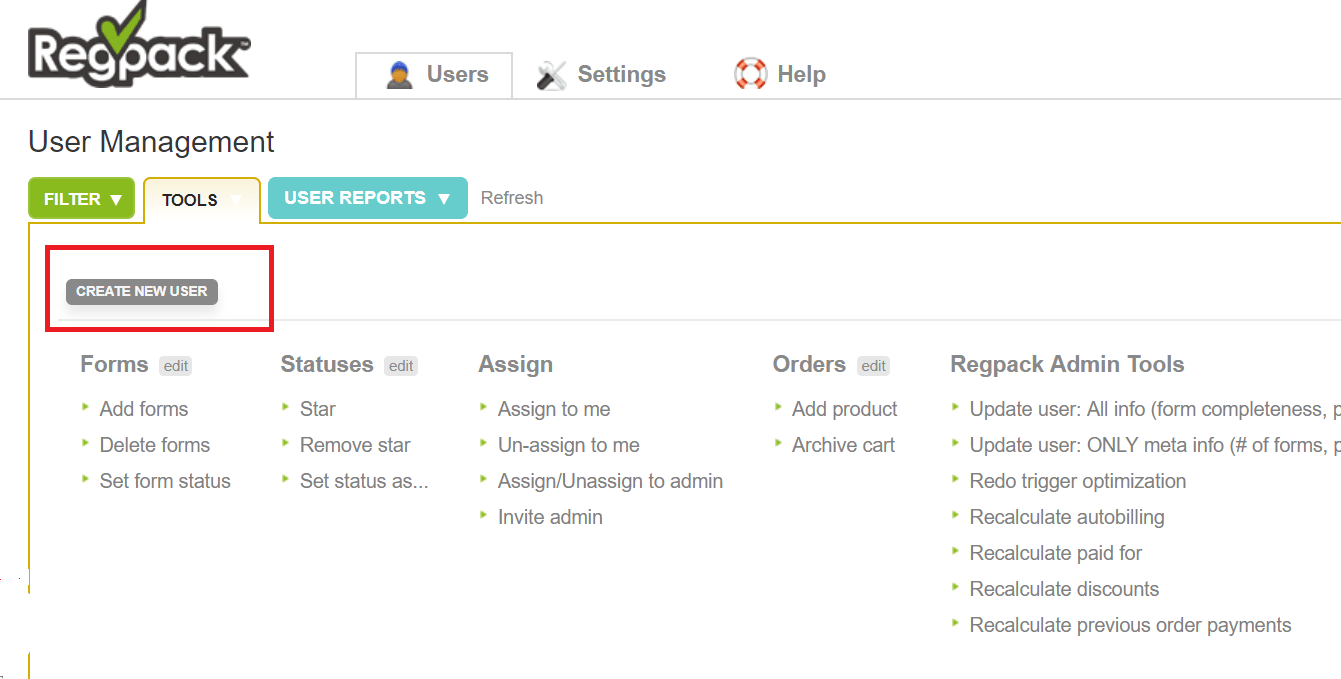Click edit badge next to Statuses
The height and width of the screenshot is (679, 1341).
tap(401, 366)
